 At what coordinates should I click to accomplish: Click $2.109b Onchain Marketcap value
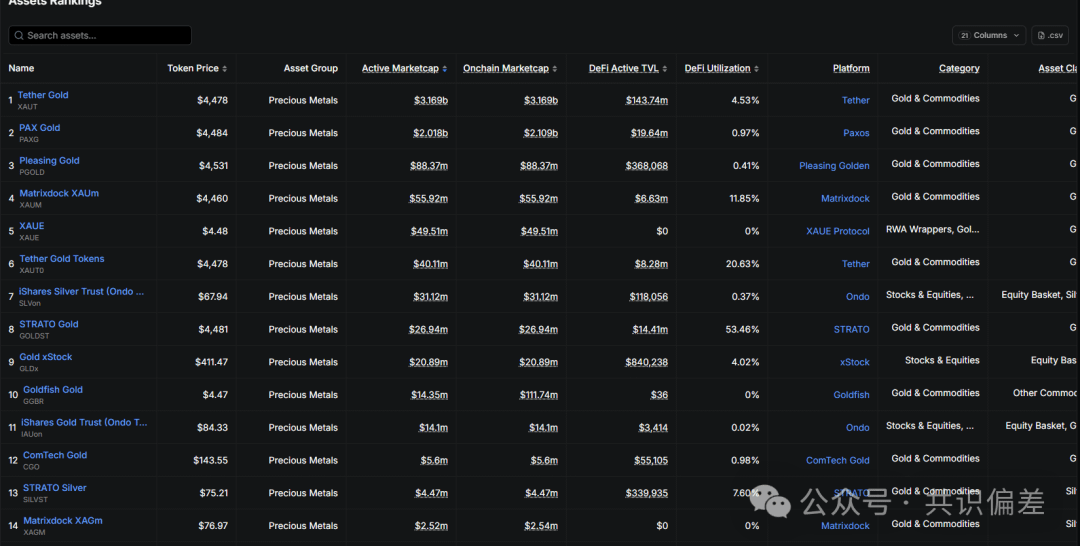[541, 133]
